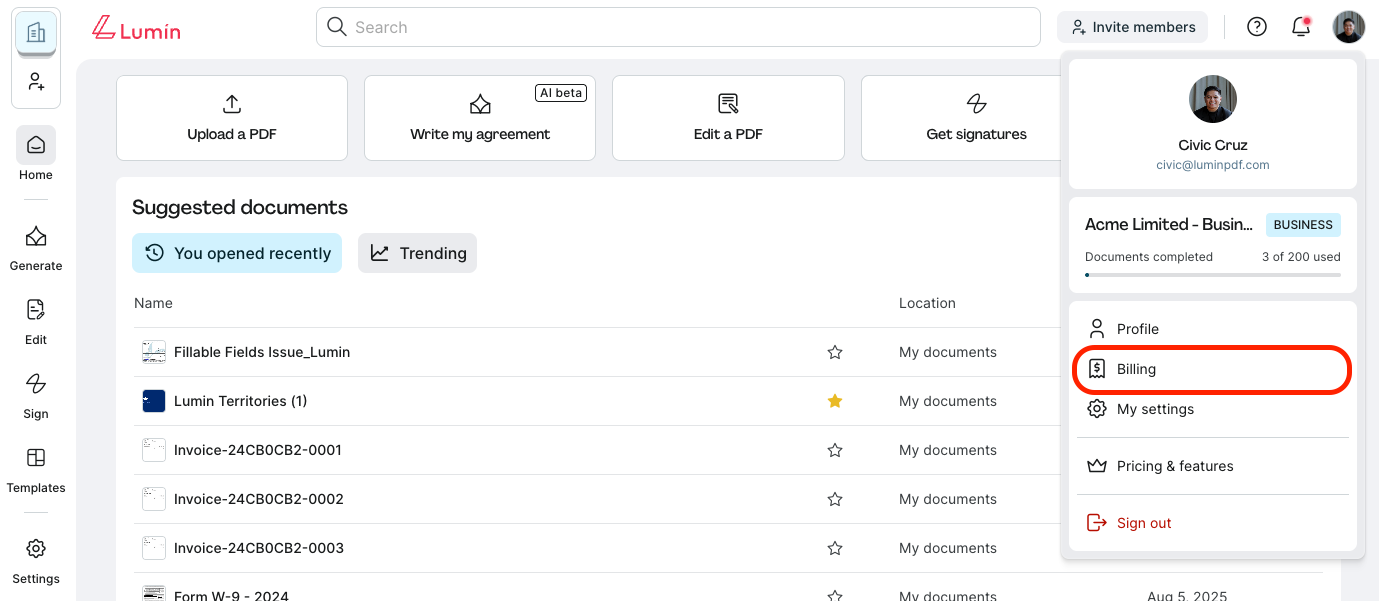Screen dimensions: 1379x601
Task: Open the Edit section in sidebar
Action: point(36,322)
